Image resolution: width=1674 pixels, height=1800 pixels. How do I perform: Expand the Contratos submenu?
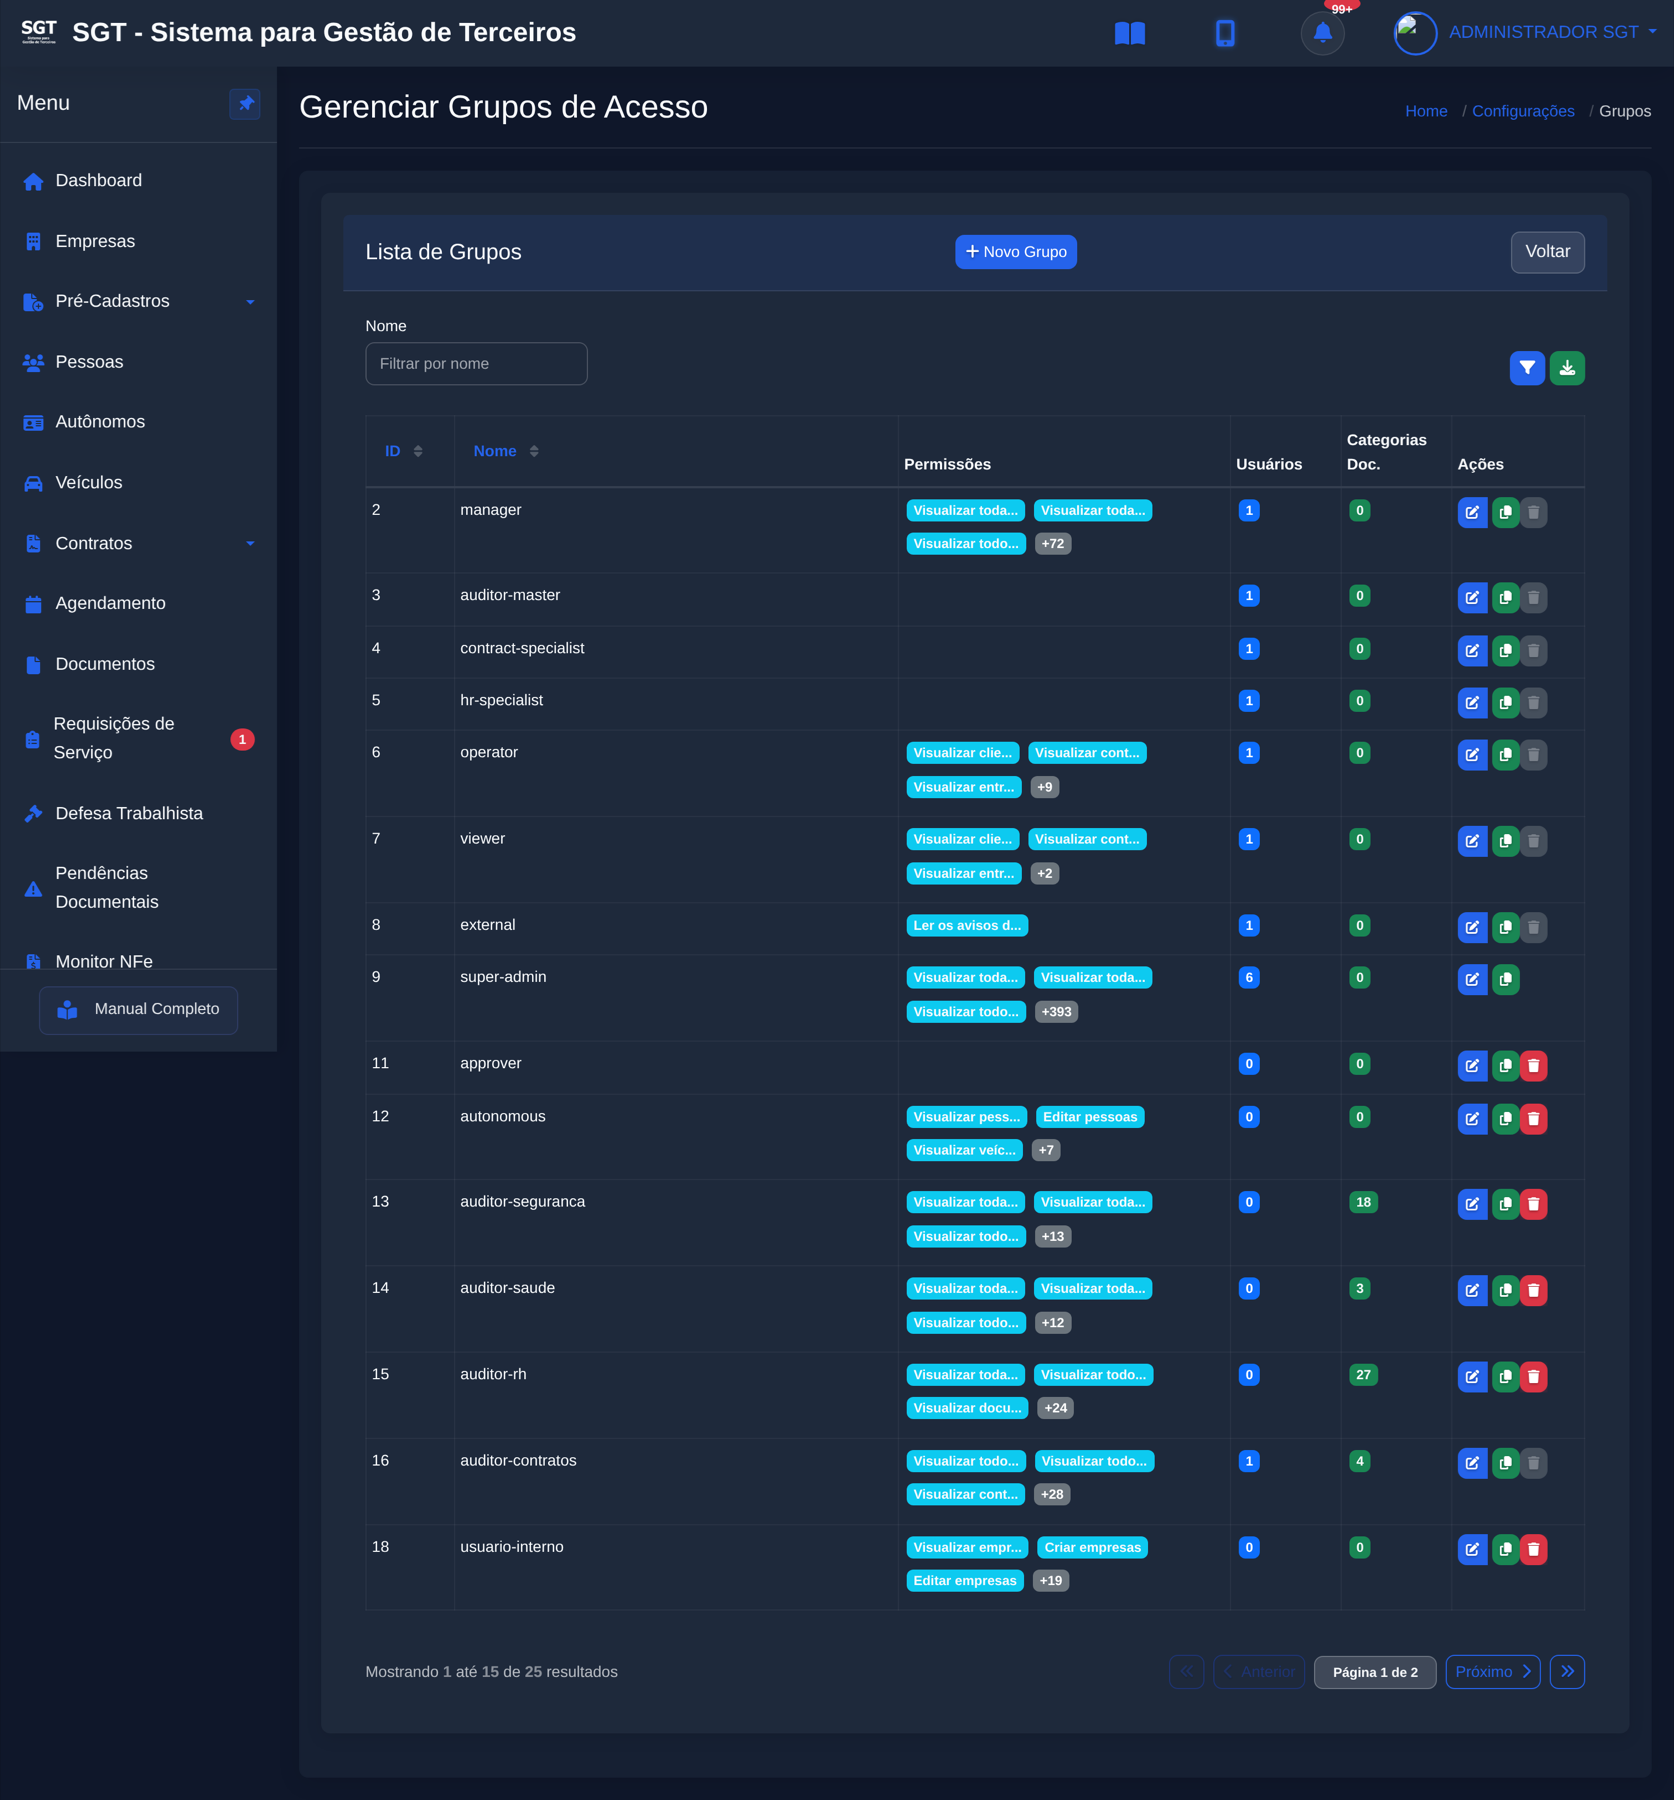click(138, 544)
